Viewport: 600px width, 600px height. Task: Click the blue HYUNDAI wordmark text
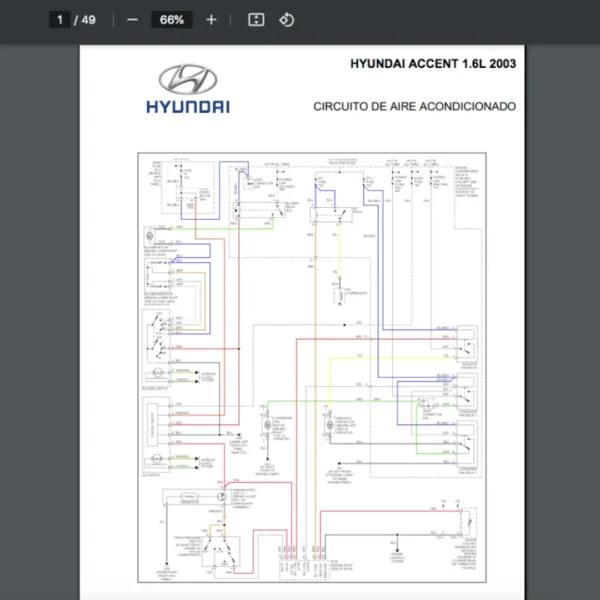pos(188,106)
